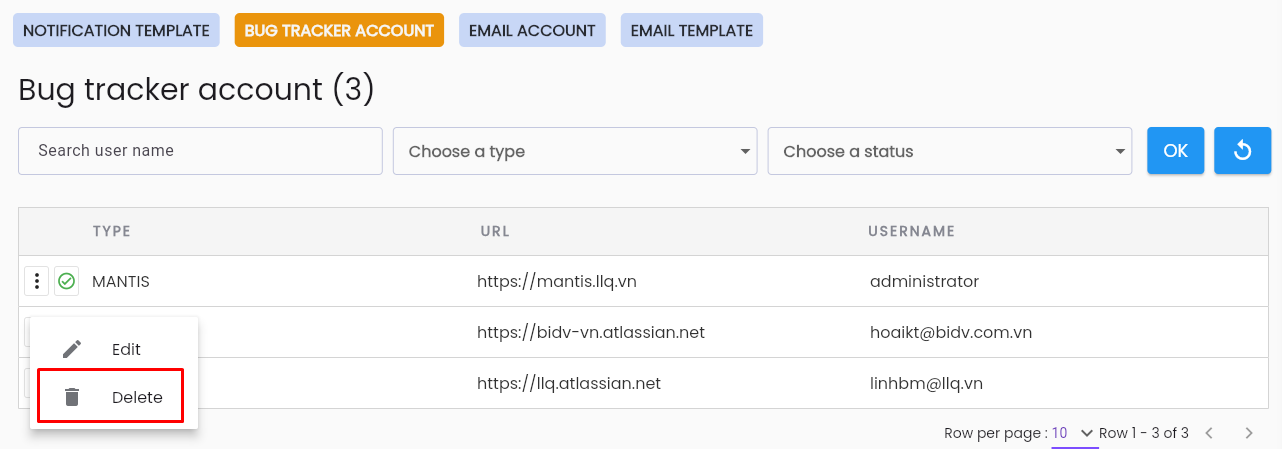The height and width of the screenshot is (449, 1282).
Task: Click the OK filter button
Action: point(1176,151)
